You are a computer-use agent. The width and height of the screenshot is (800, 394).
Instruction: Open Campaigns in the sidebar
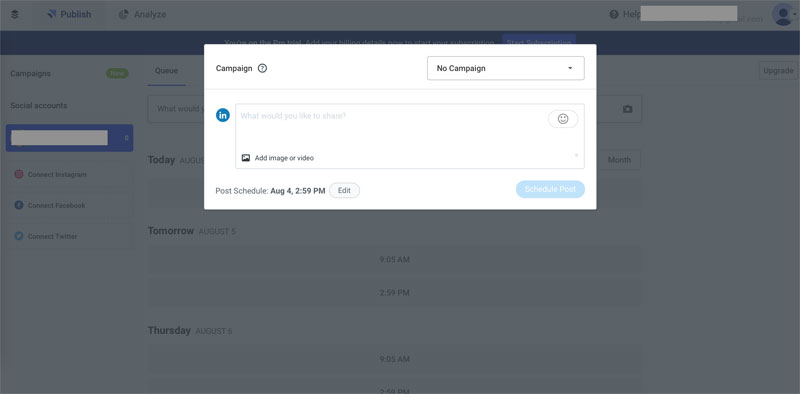tap(31, 73)
